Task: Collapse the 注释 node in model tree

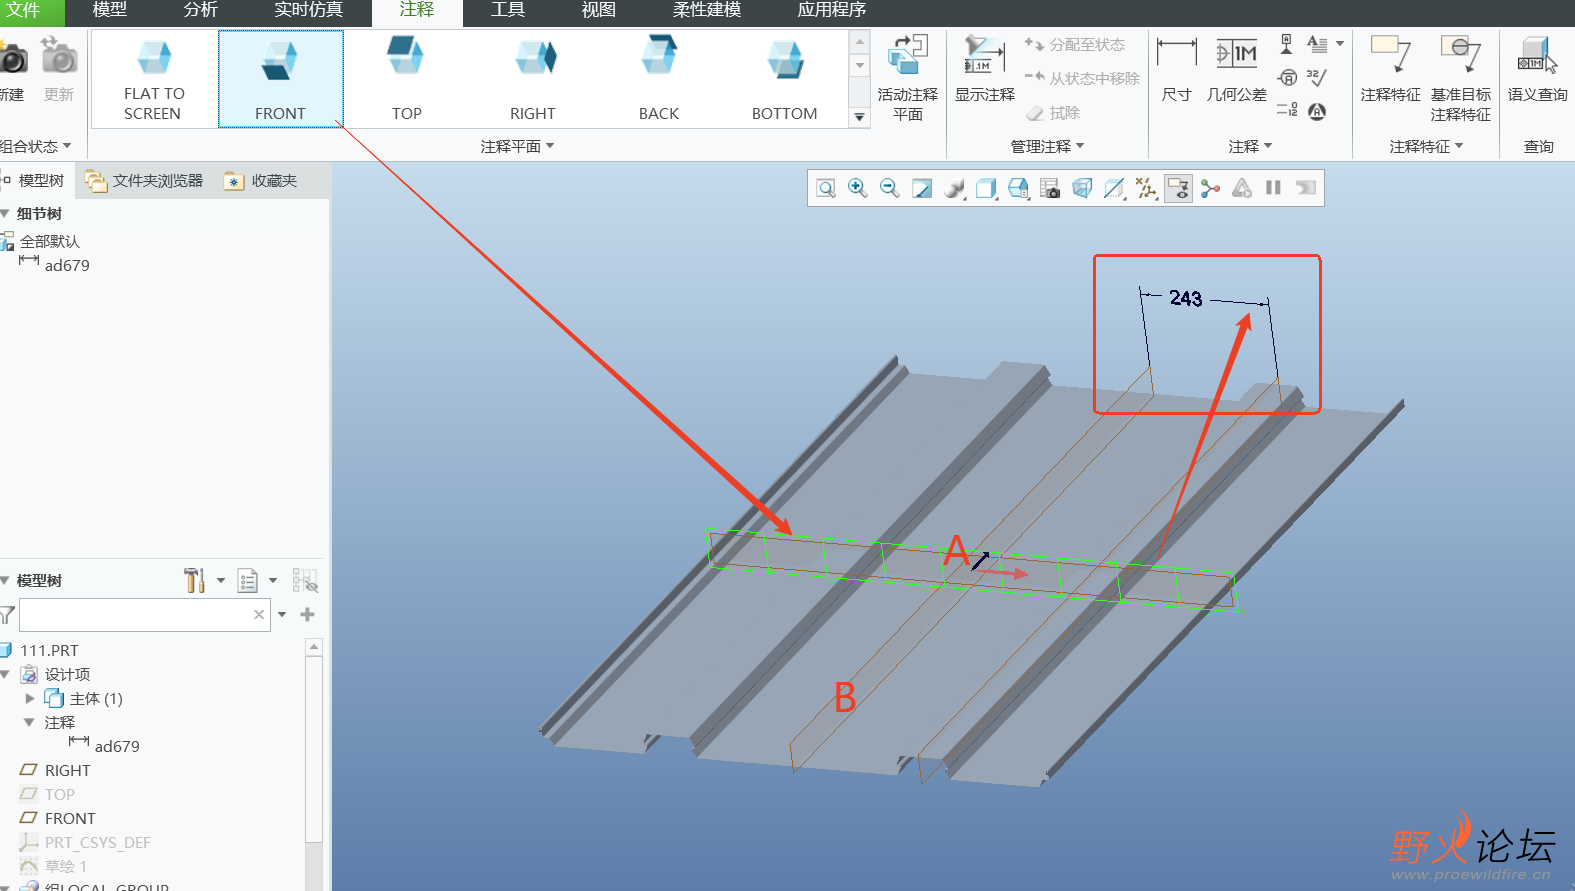Action: pyautogui.click(x=29, y=722)
